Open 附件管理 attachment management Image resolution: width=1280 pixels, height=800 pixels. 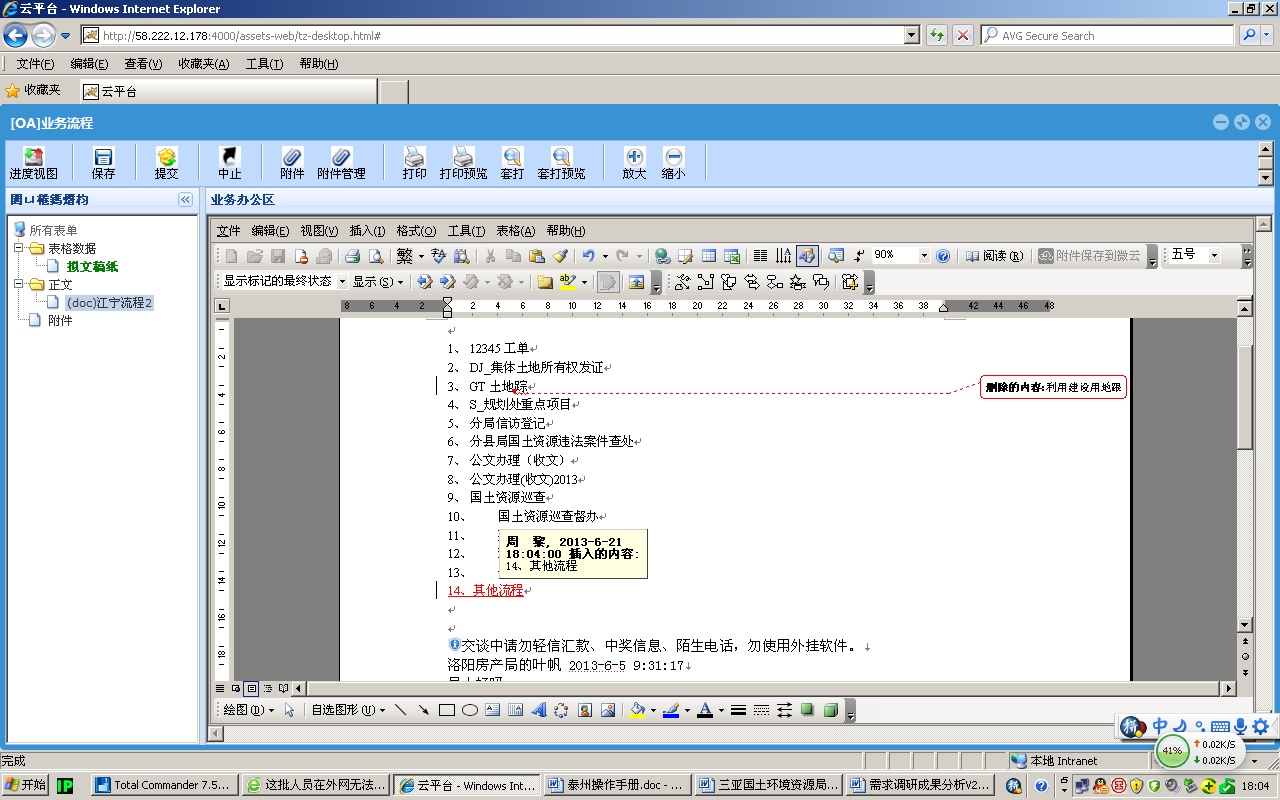click(x=341, y=163)
